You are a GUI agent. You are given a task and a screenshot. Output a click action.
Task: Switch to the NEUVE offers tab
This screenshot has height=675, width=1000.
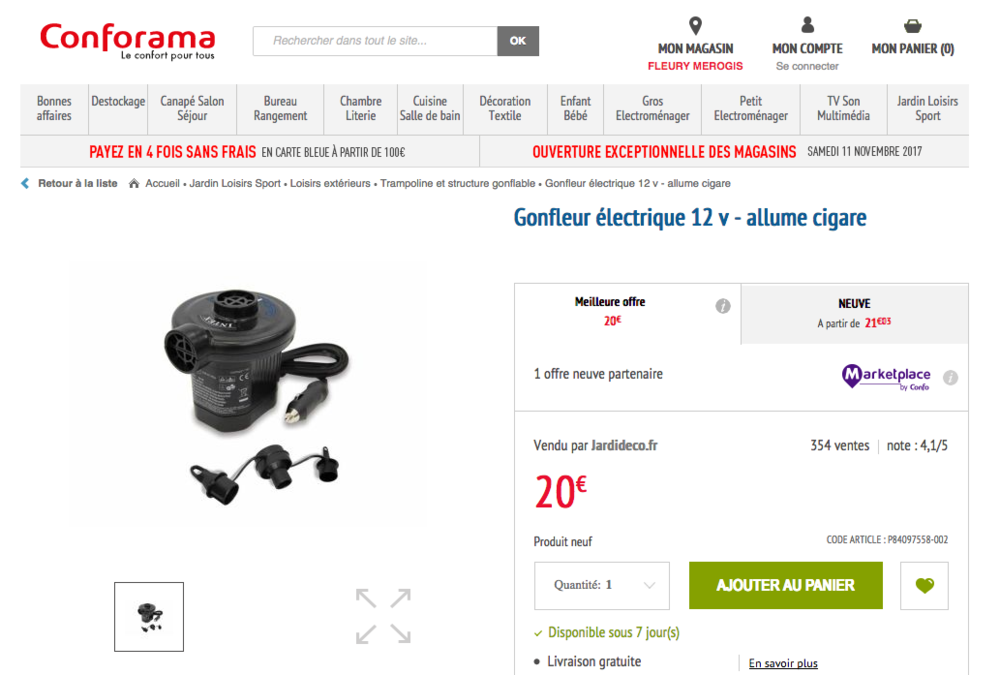(x=855, y=313)
